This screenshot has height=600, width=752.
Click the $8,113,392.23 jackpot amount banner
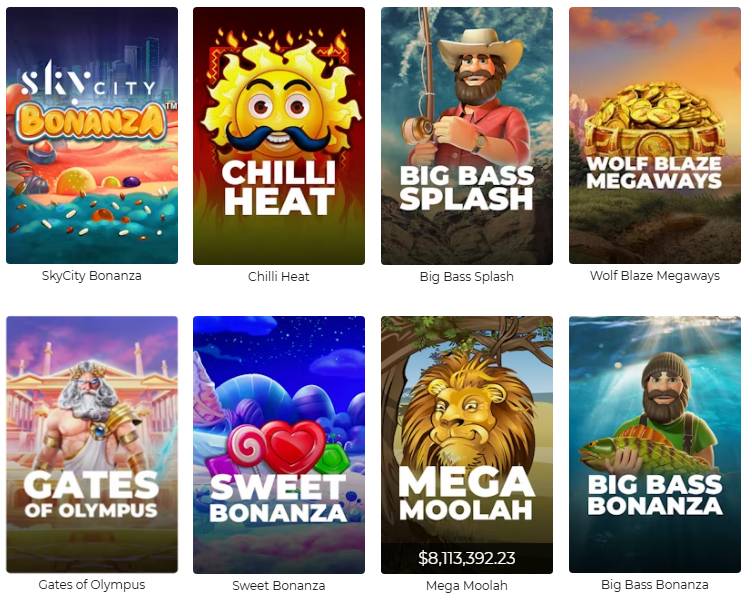467,558
